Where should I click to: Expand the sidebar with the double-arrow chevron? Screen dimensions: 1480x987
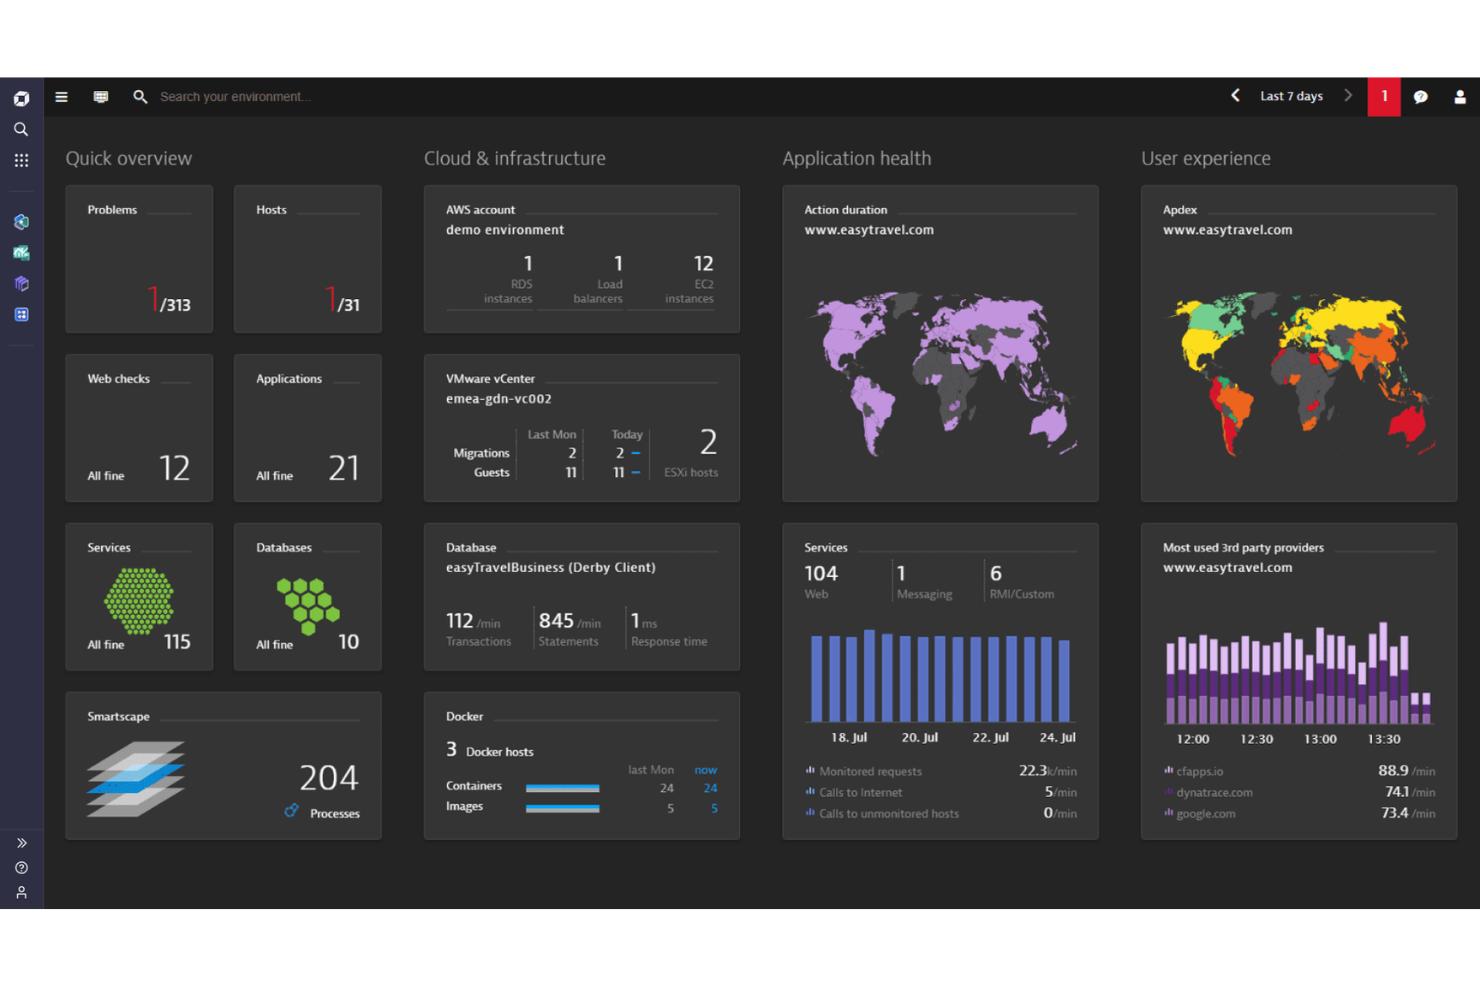(x=21, y=843)
